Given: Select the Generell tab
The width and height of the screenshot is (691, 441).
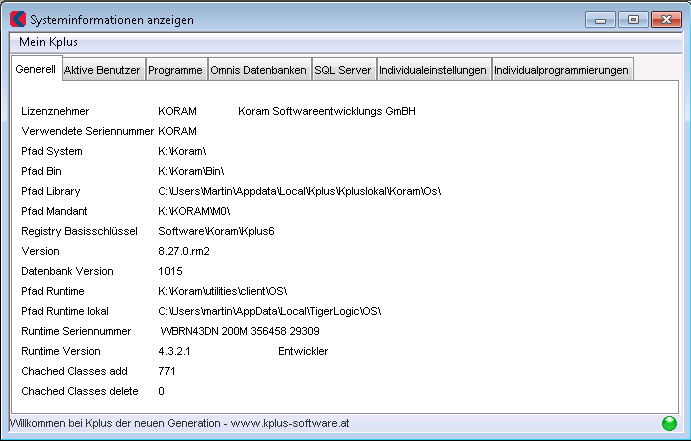Looking at the screenshot, I should point(35,70).
